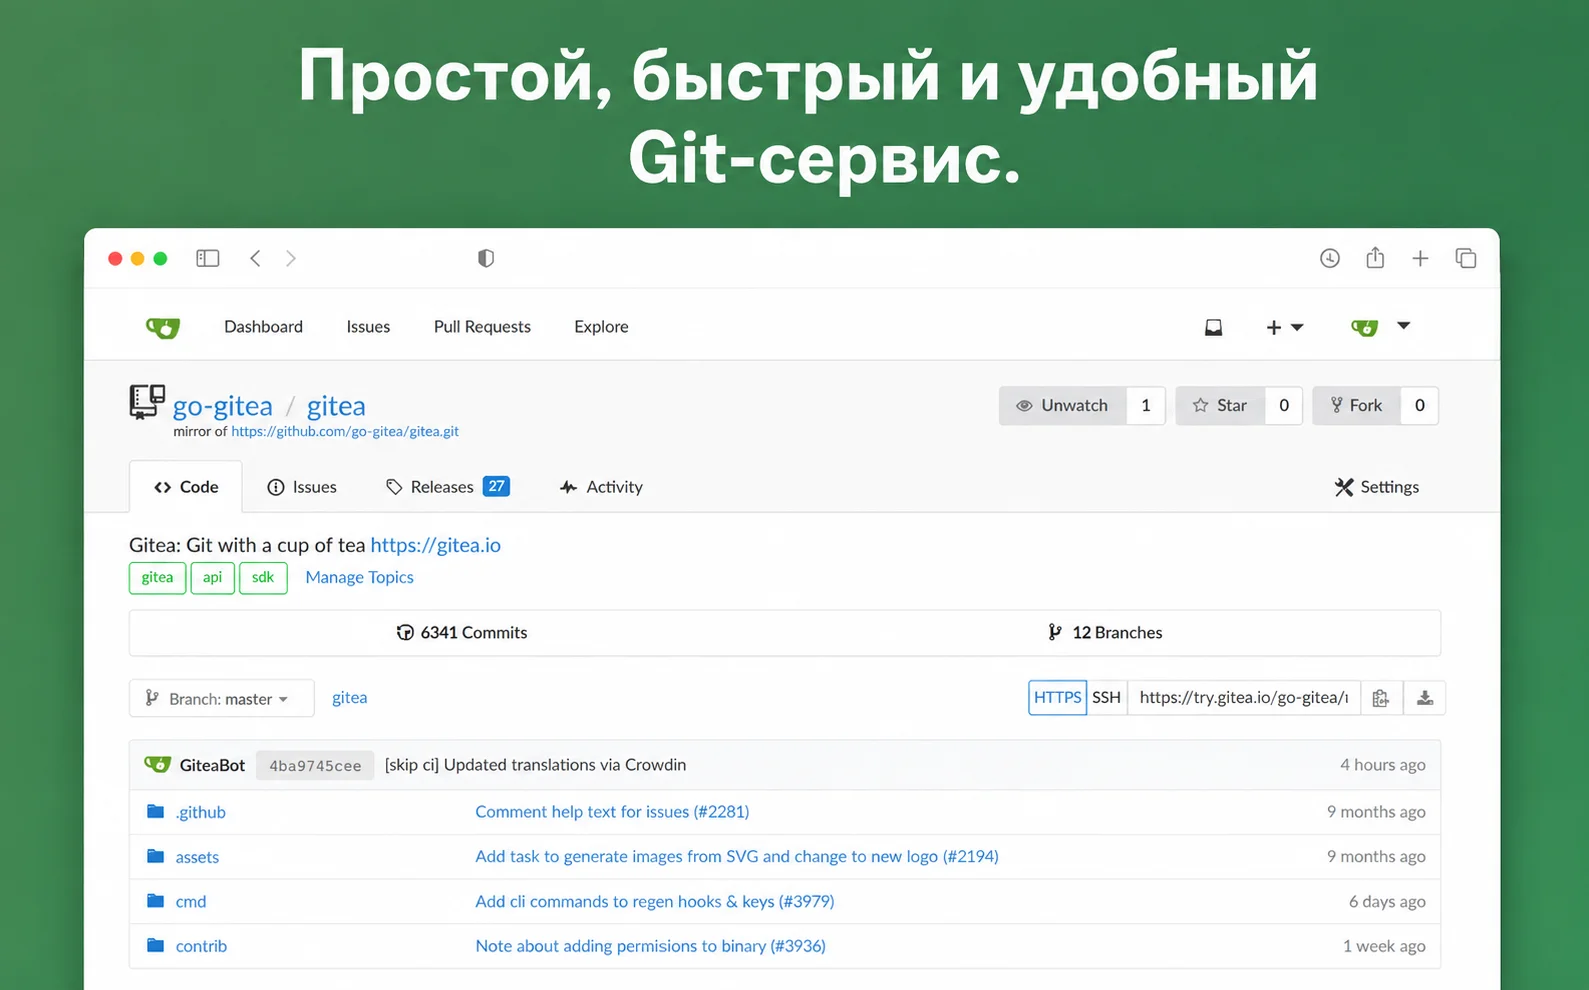The image size is (1589, 990).
Task: Open commit 'Add cli commands to regen hooks'
Action: point(655,901)
